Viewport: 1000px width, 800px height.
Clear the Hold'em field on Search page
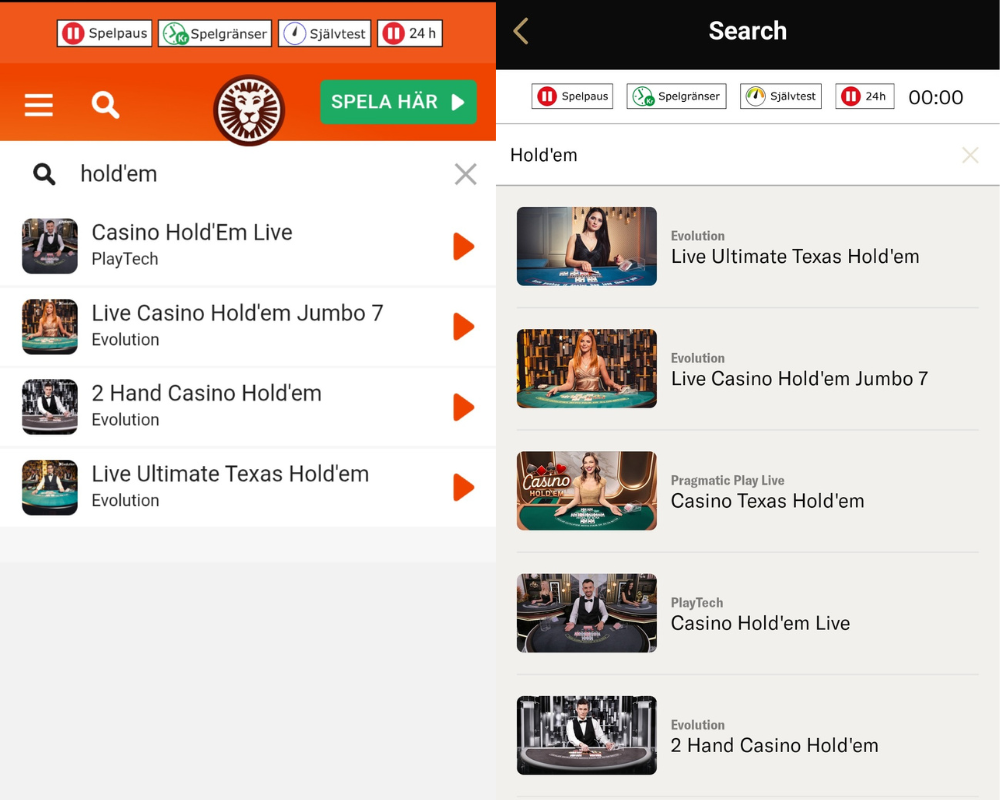click(x=969, y=155)
